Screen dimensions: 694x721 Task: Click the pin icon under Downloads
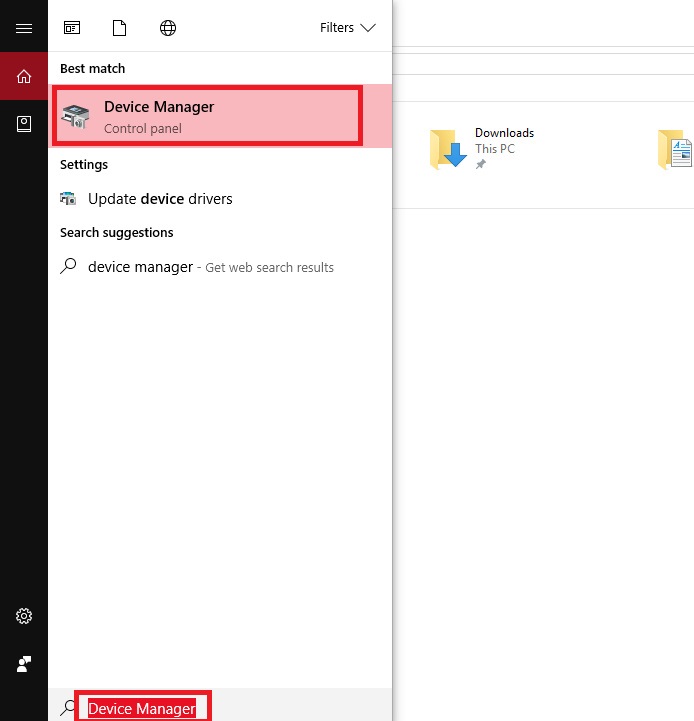(481, 164)
